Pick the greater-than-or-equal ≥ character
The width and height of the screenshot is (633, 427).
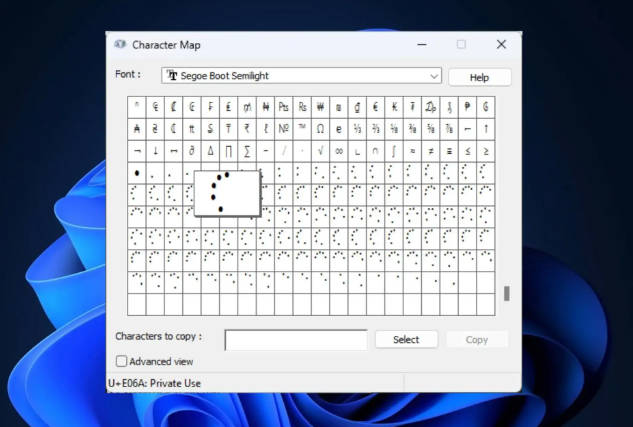point(486,151)
